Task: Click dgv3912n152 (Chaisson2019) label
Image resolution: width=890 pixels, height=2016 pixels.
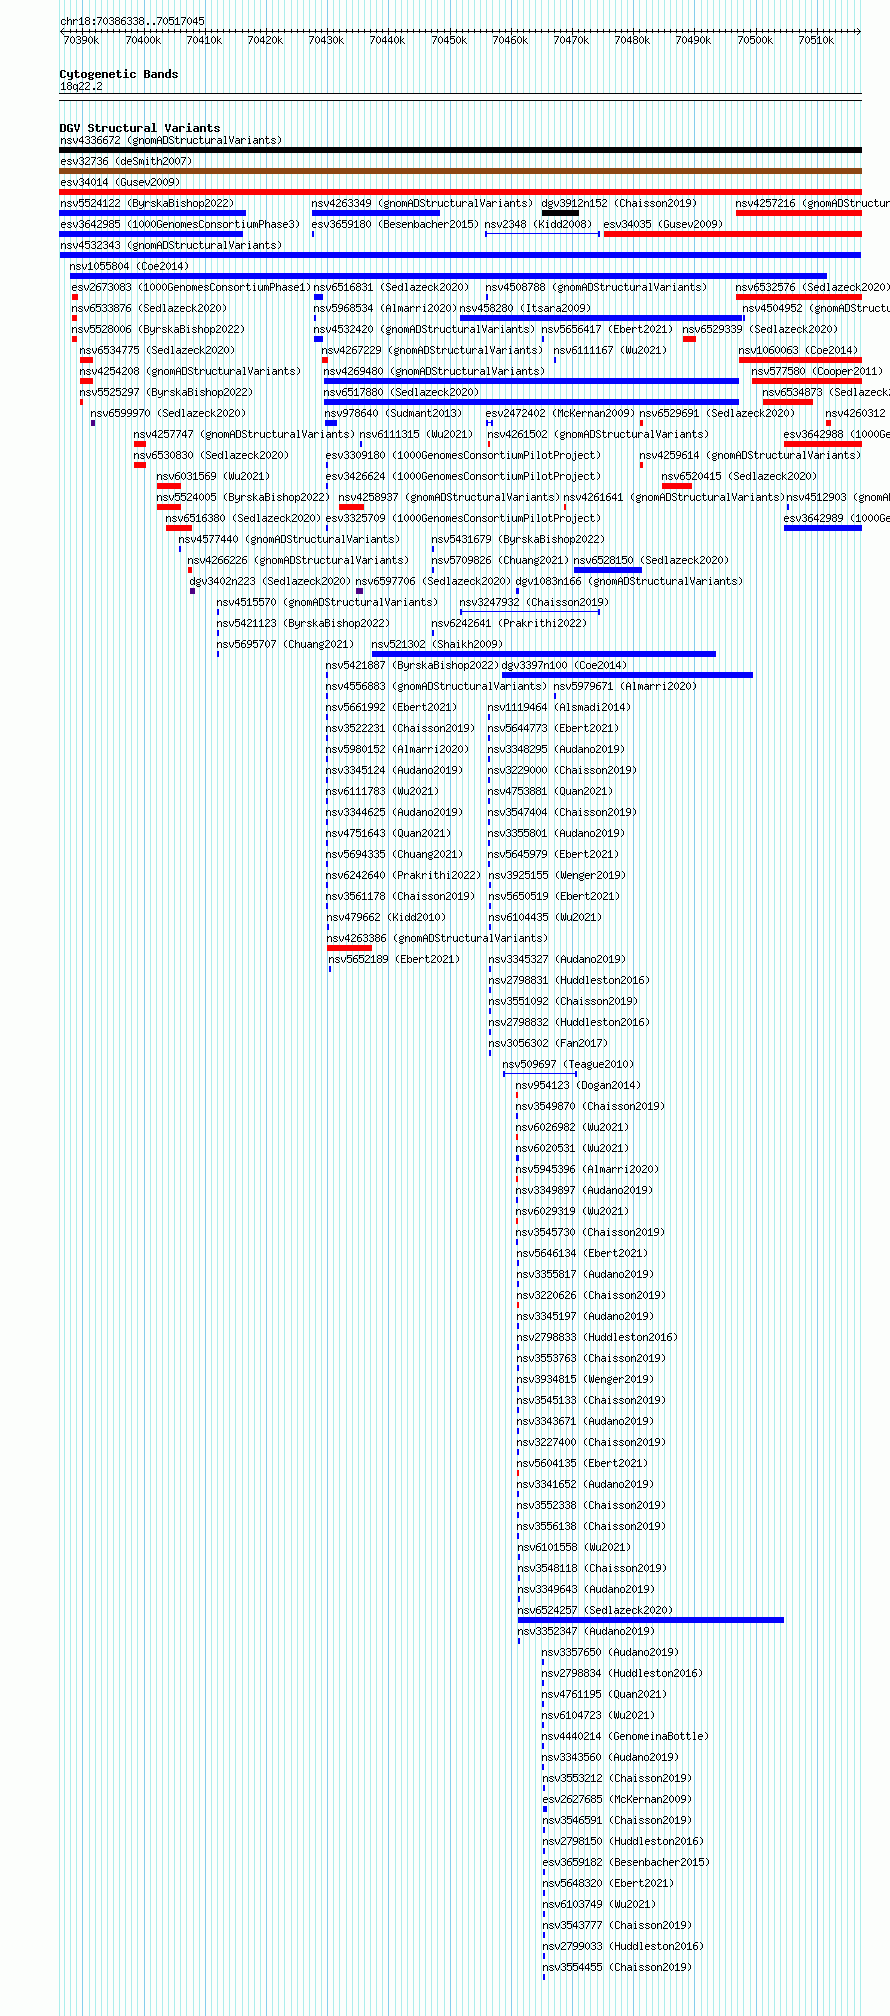Action: pyautogui.click(x=619, y=203)
